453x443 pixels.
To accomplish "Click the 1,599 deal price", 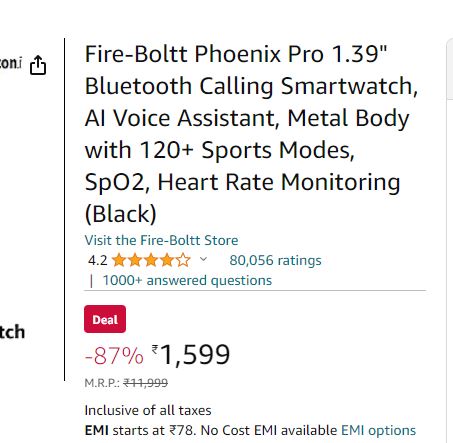I will click(x=195, y=355).
